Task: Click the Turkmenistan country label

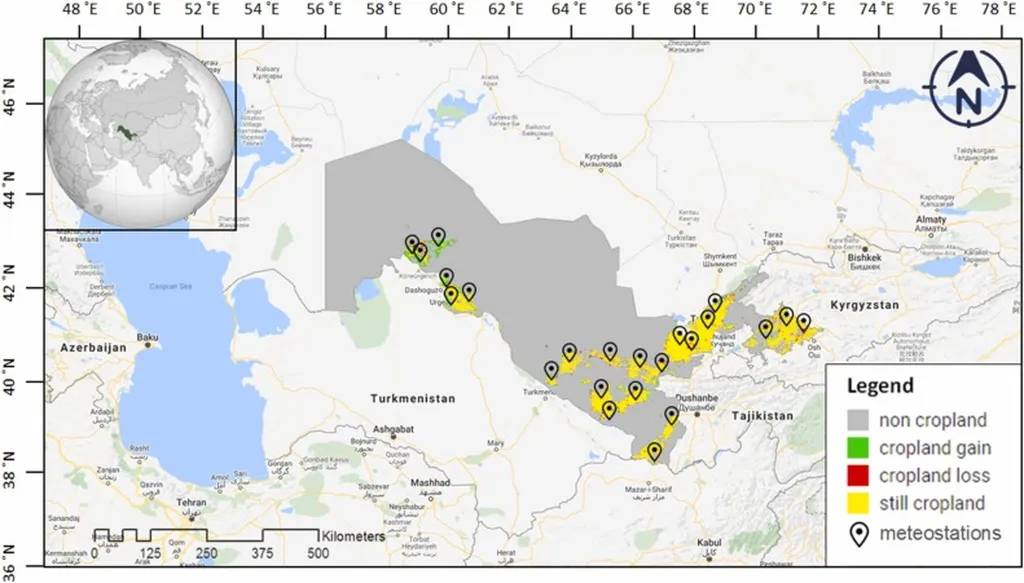Action: [x=412, y=398]
